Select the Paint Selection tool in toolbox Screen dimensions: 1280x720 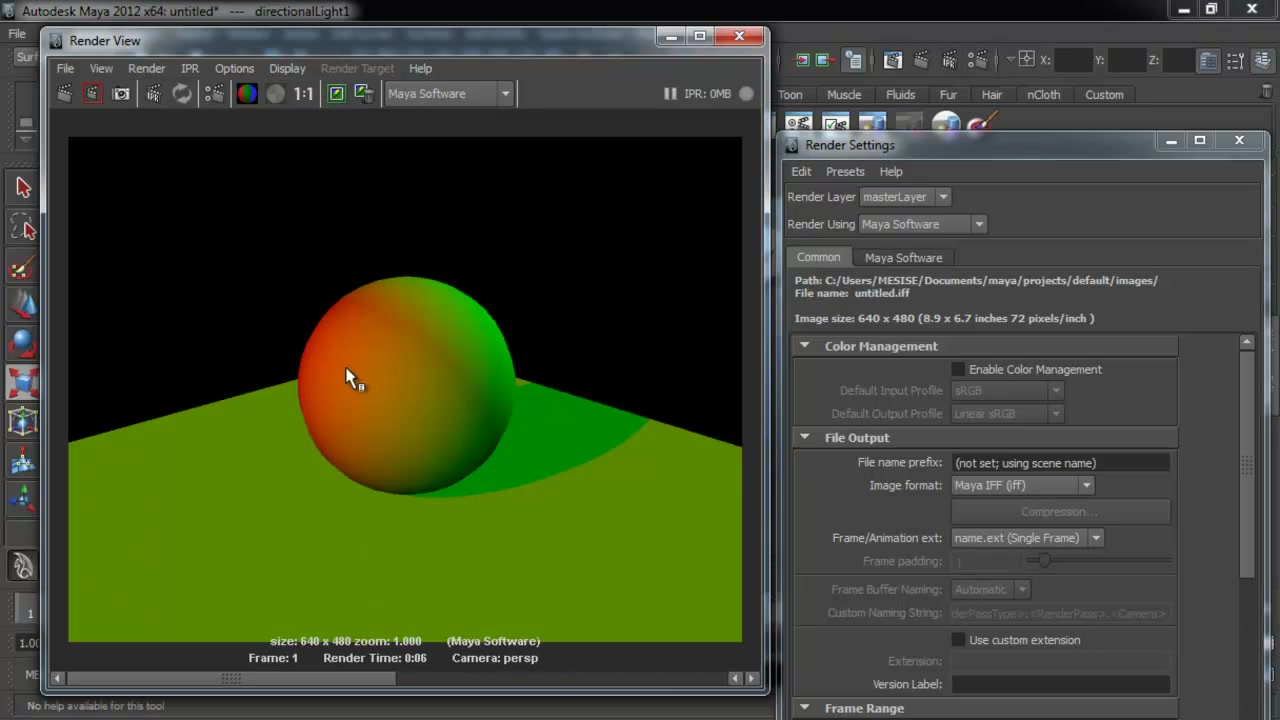click(23, 268)
